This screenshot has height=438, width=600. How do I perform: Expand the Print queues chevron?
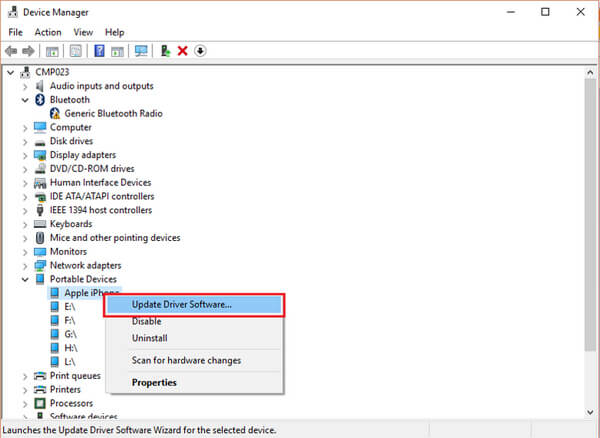(x=25, y=376)
